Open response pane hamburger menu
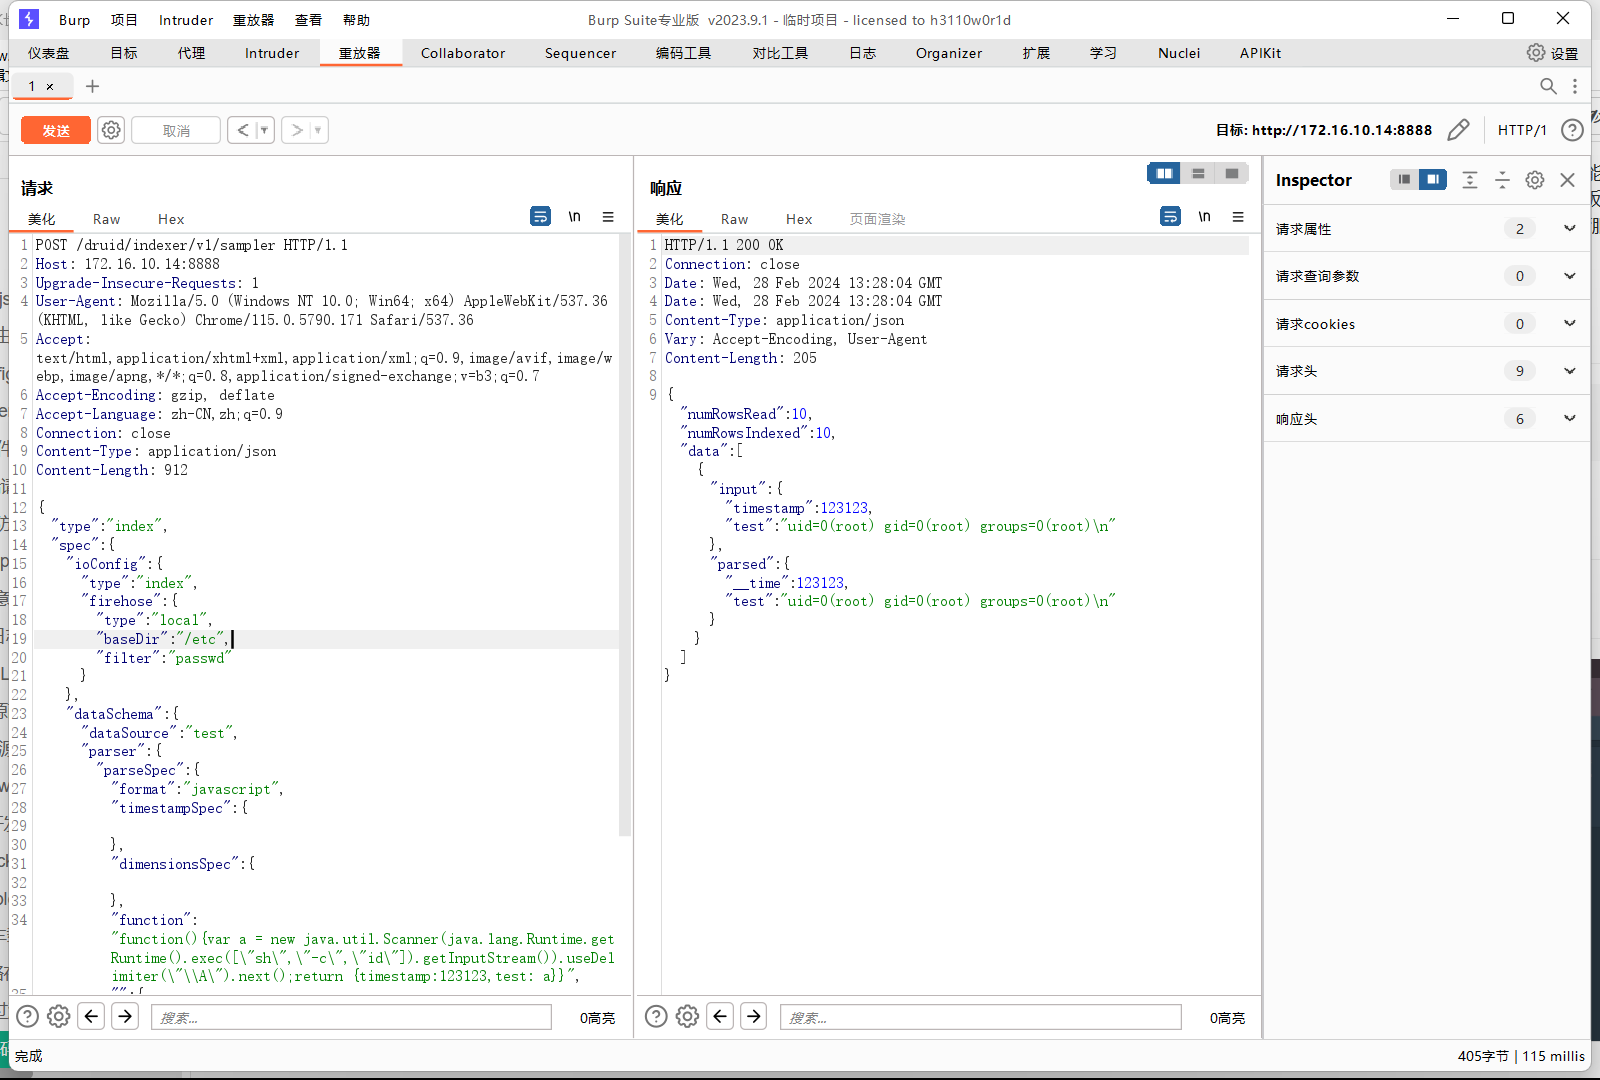Image resolution: width=1600 pixels, height=1080 pixels. click(x=1238, y=216)
